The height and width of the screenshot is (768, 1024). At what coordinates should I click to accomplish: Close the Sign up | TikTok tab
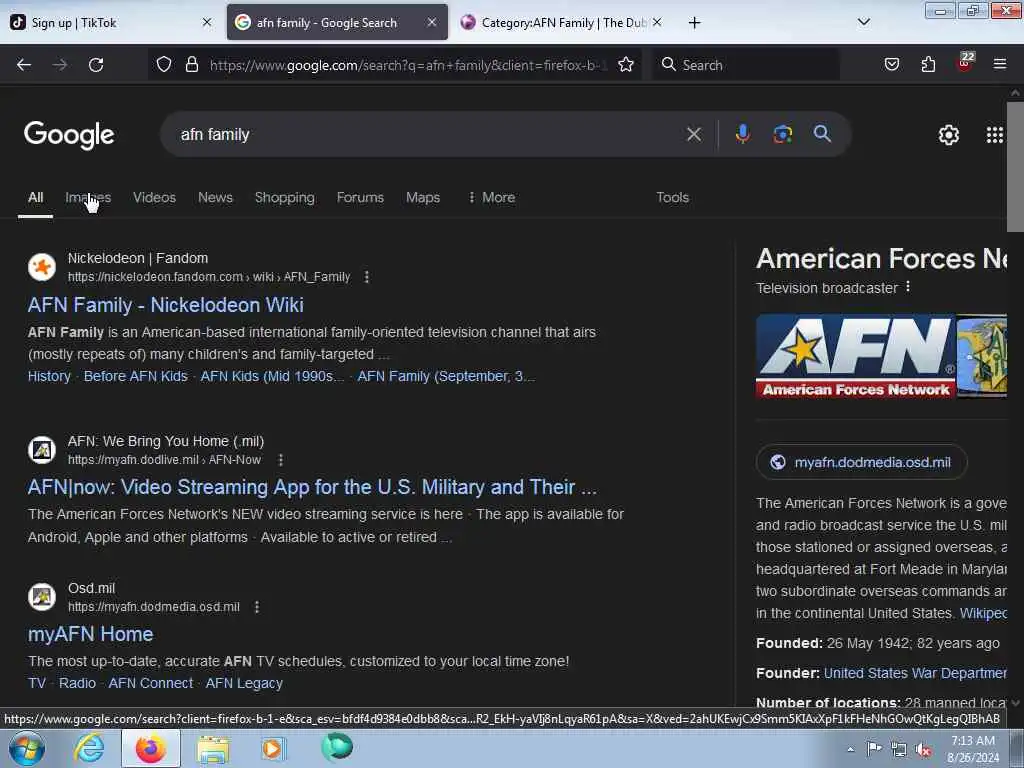click(207, 22)
